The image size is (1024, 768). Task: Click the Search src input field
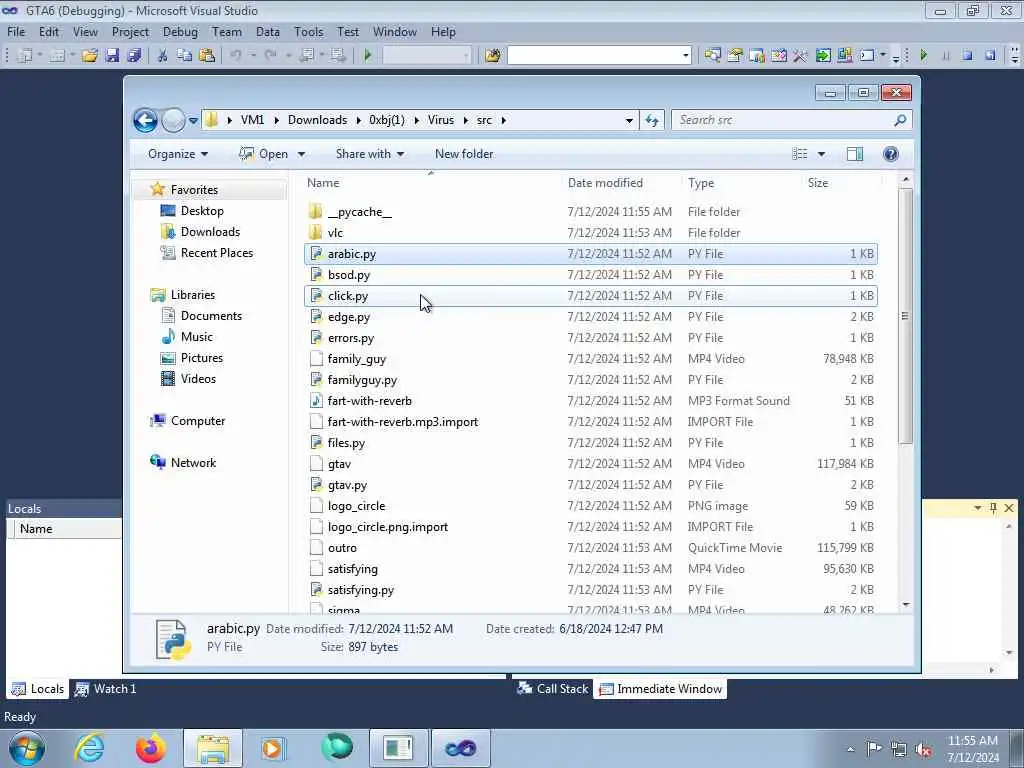(x=783, y=120)
